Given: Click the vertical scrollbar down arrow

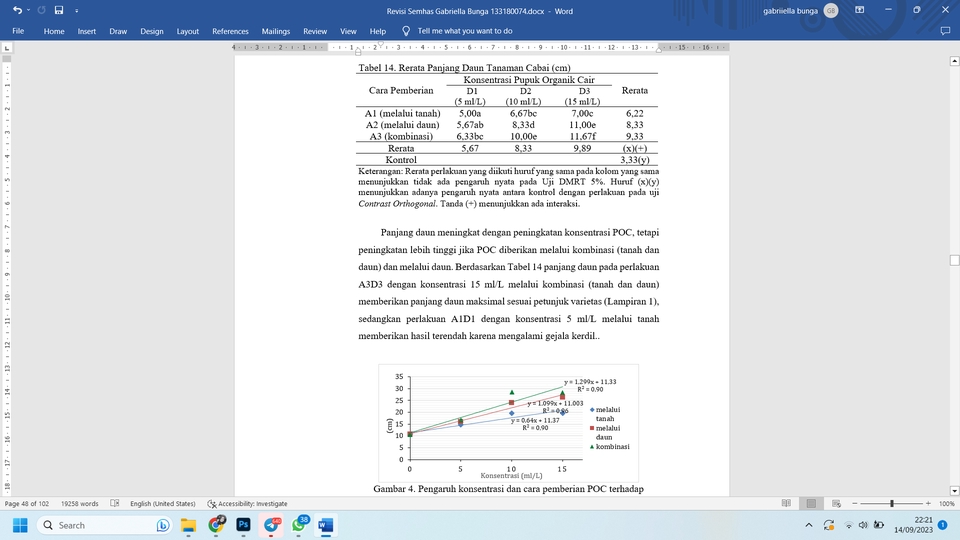Looking at the screenshot, I should pyautogui.click(x=954, y=490).
